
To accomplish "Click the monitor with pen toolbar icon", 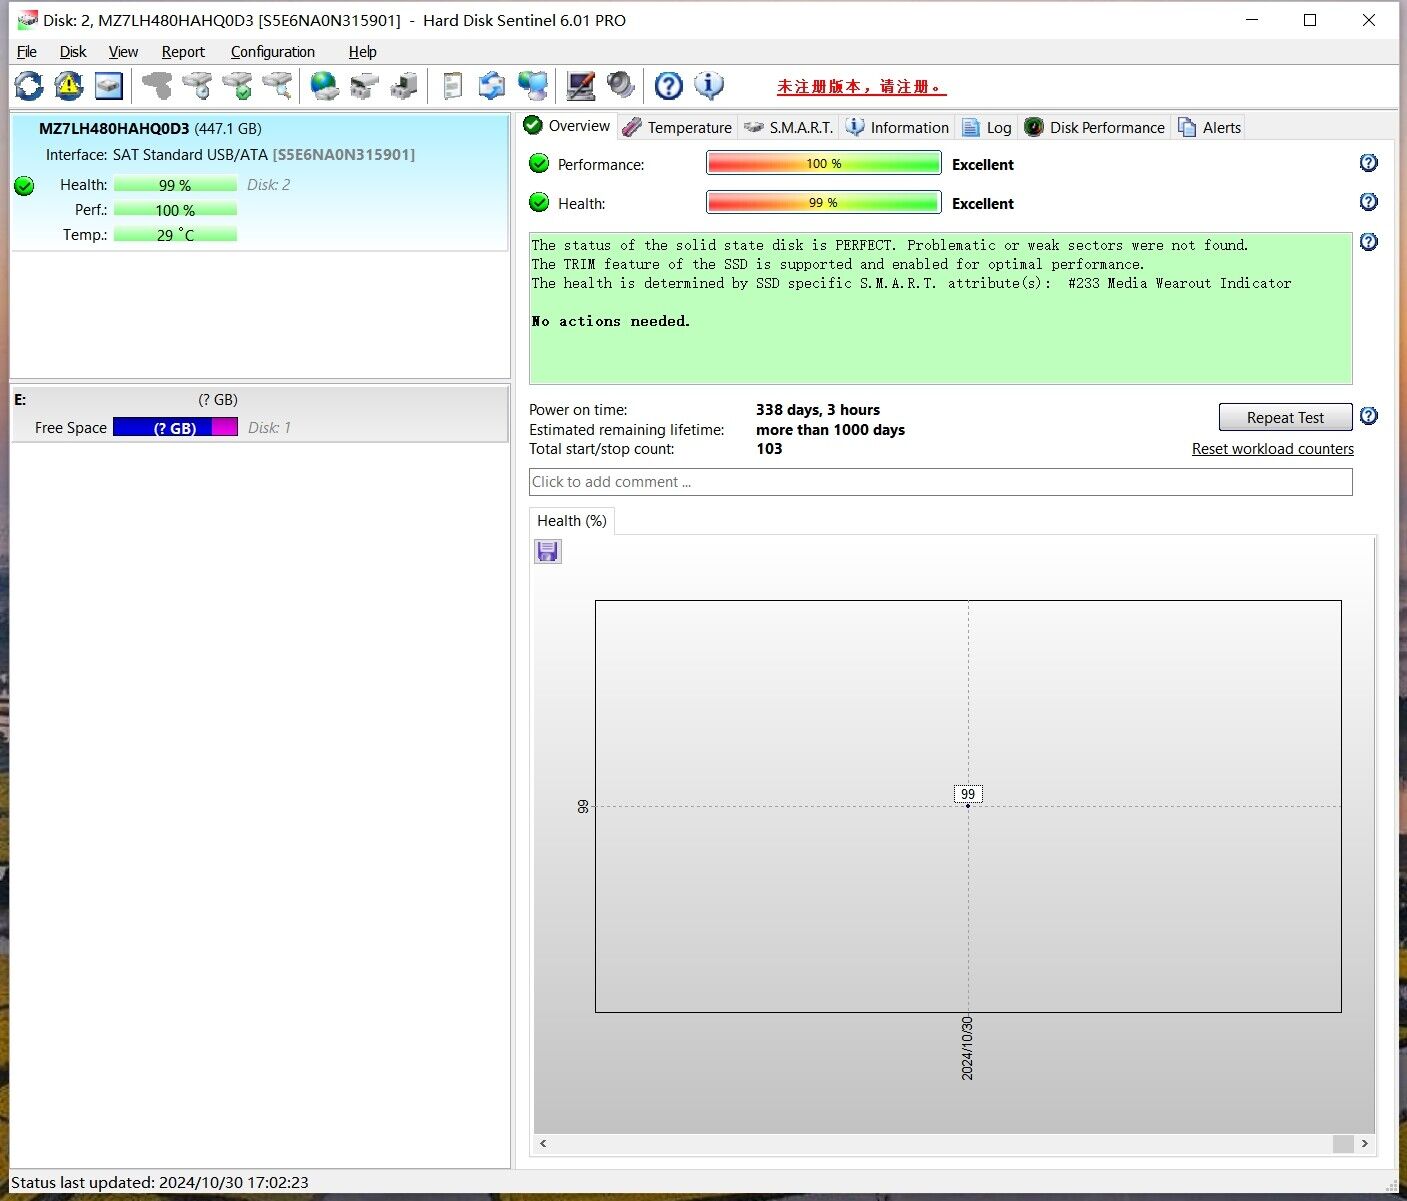I will 581,86.
